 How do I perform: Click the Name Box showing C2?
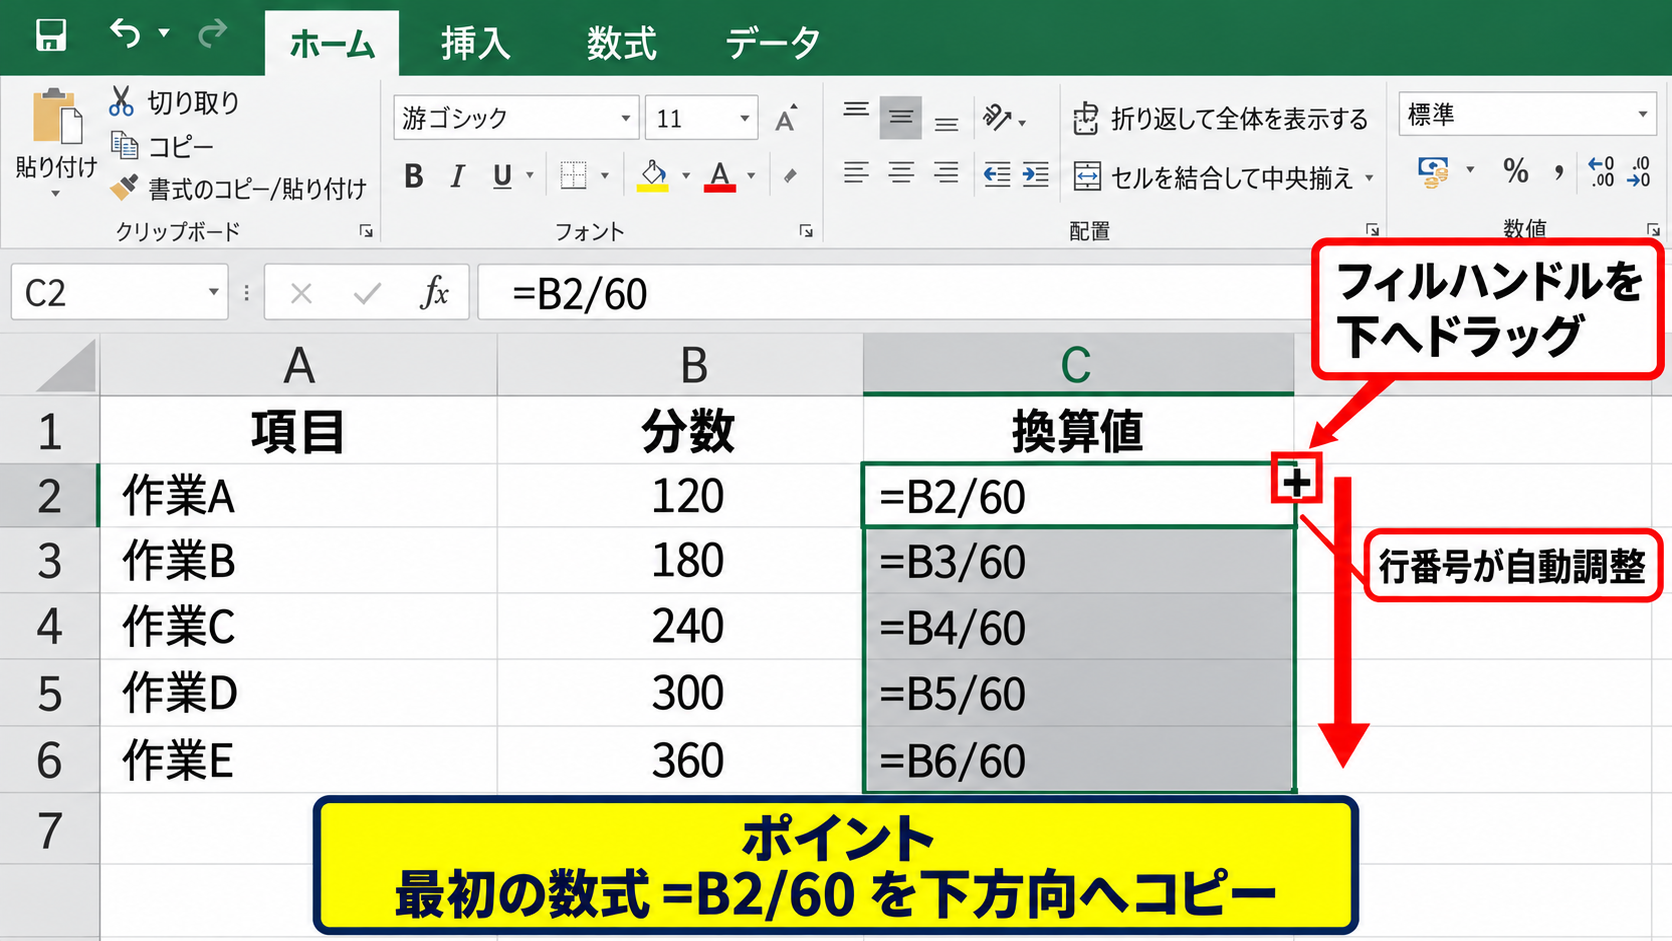pyautogui.click(x=119, y=292)
